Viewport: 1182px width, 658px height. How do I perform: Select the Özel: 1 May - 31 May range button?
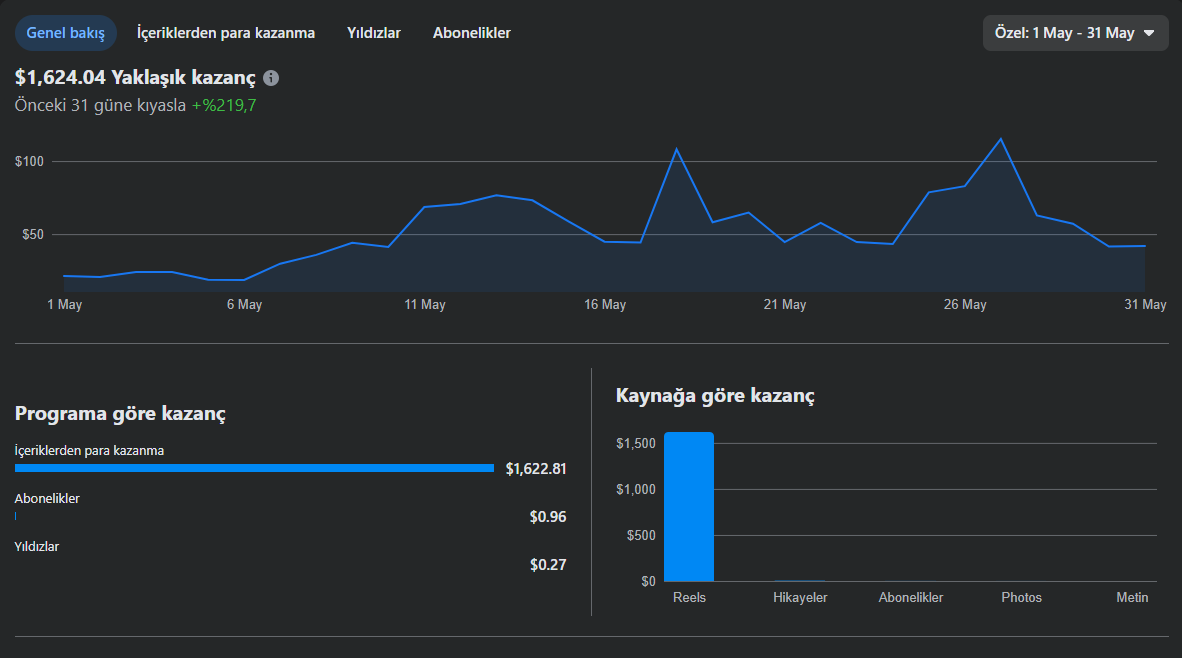[x=1076, y=33]
